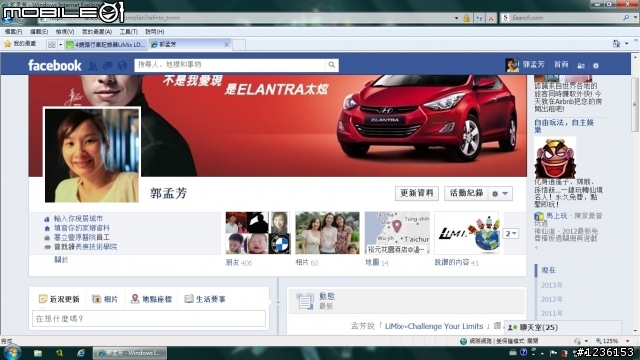The image size is (640, 360).
Task: Click the security lock icon in address bar
Action: click(x=467, y=18)
